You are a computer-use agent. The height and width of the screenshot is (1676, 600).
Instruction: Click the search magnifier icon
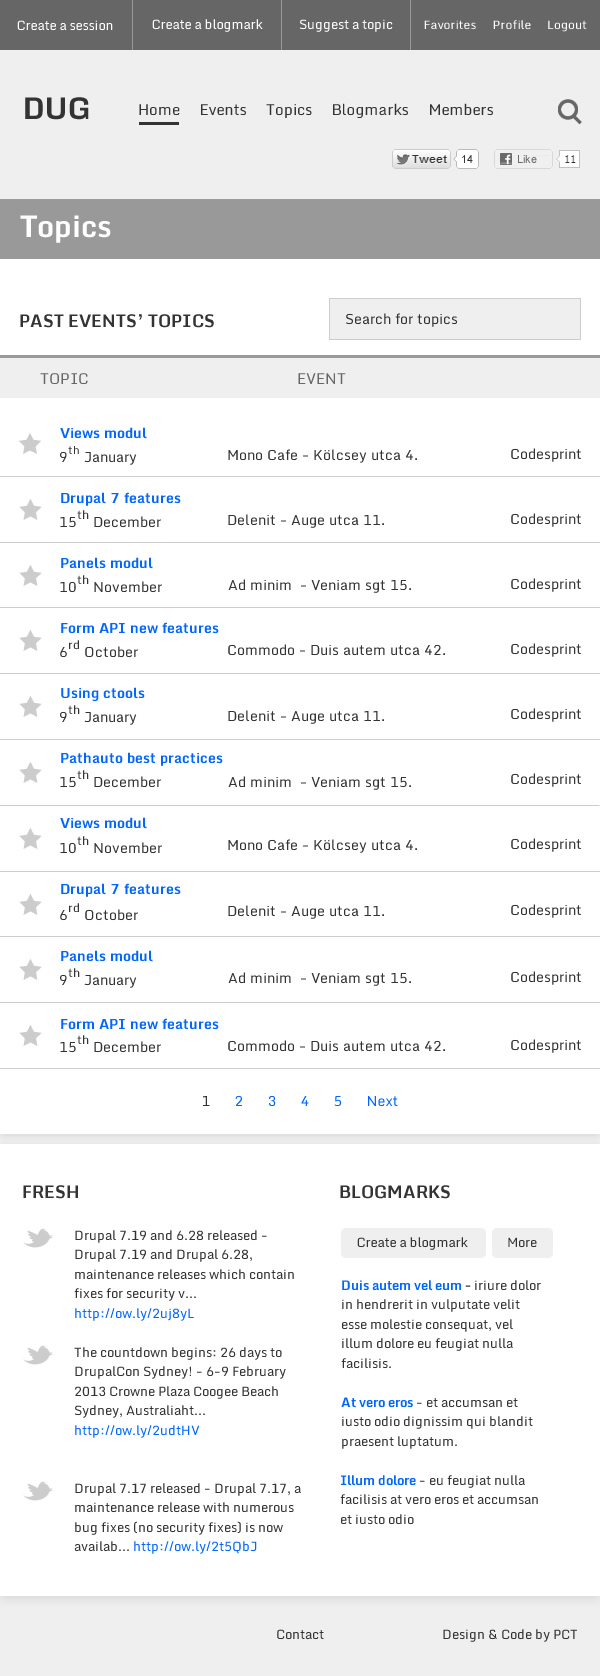point(569,111)
